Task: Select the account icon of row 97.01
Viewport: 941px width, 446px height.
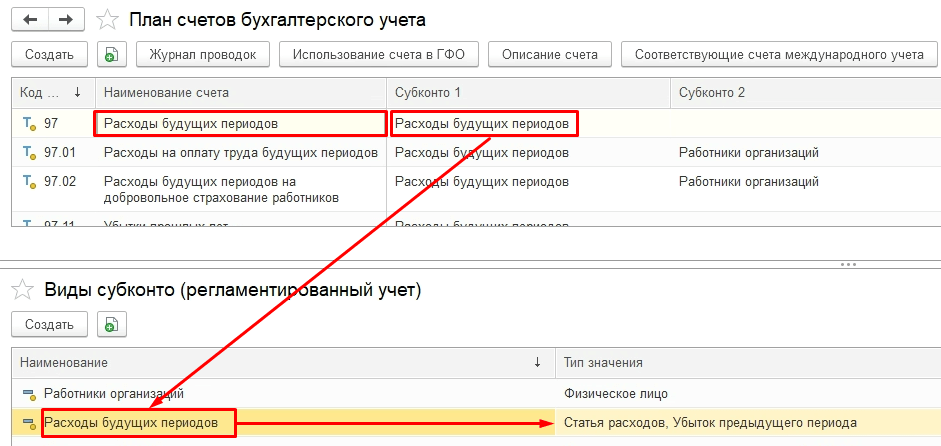Action: pos(29,153)
